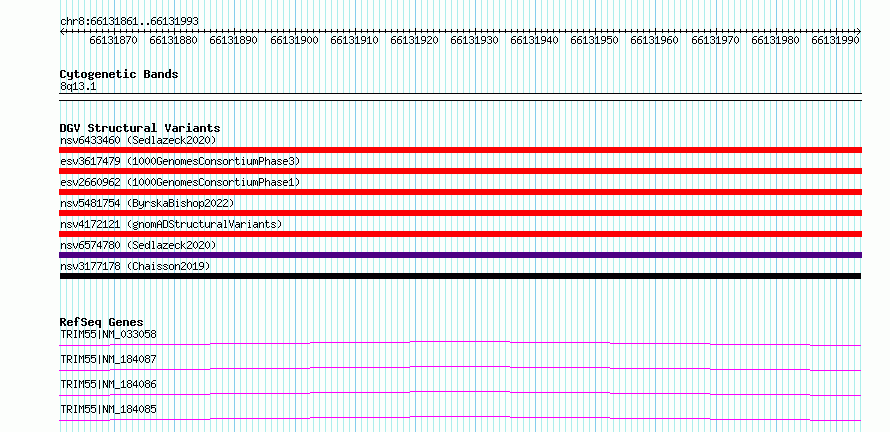
Task: Select ruler position 66131880
Action: pyautogui.click(x=174, y=40)
